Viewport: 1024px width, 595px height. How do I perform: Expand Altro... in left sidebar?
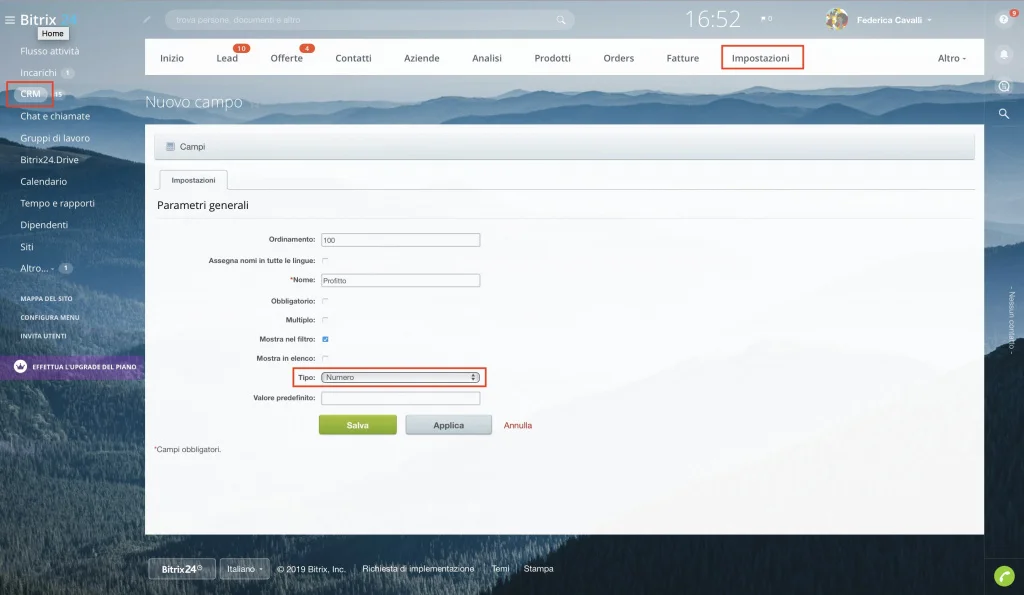click(x=37, y=268)
